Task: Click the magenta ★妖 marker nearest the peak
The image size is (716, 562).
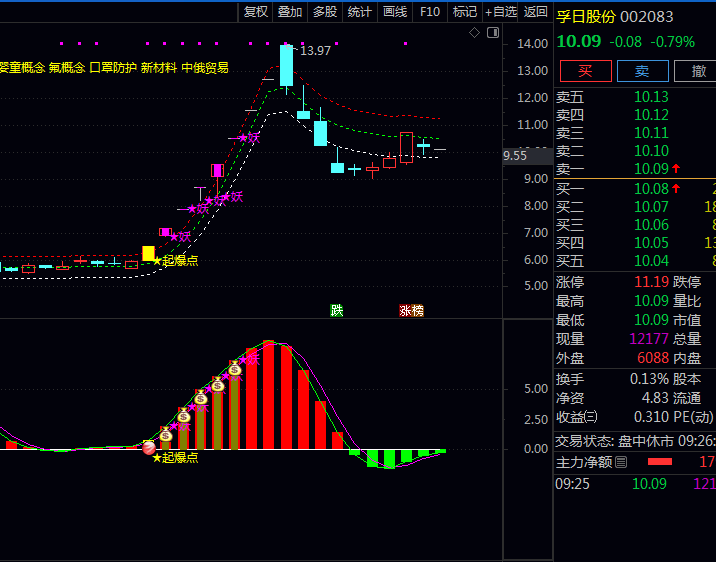Action: tap(250, 137)
